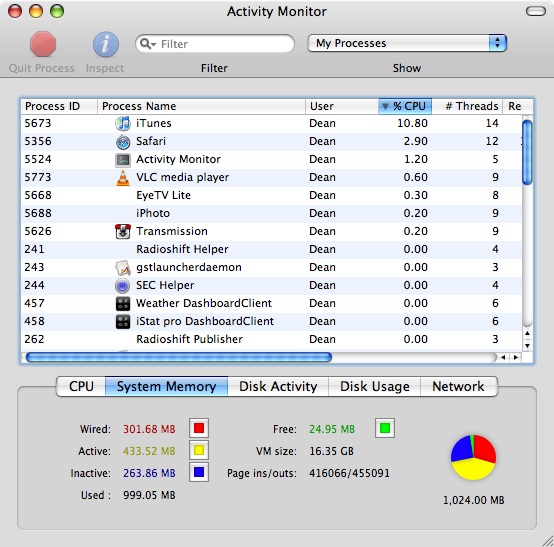The height and width of the screenshot is (547, 554).
Task: Click process ID 5773
Action: point(38,177)
